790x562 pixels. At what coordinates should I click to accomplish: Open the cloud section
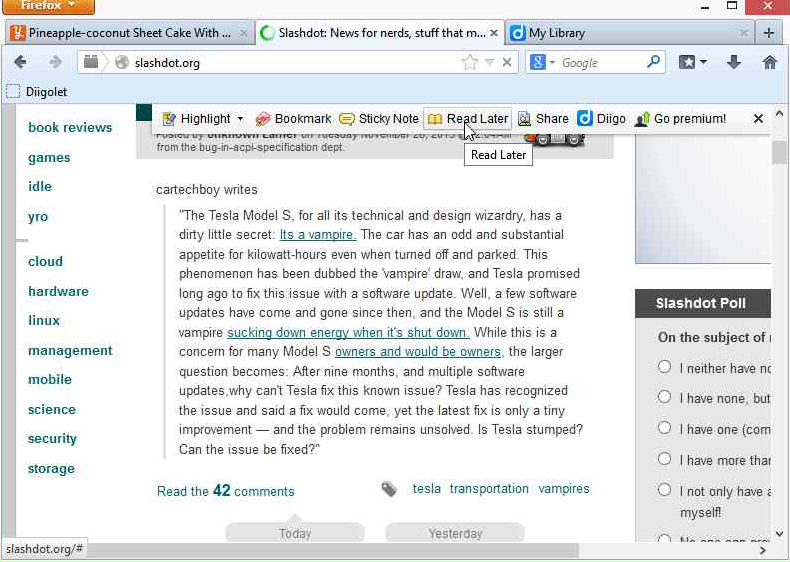pyautogui.click(x=45, y=262)
